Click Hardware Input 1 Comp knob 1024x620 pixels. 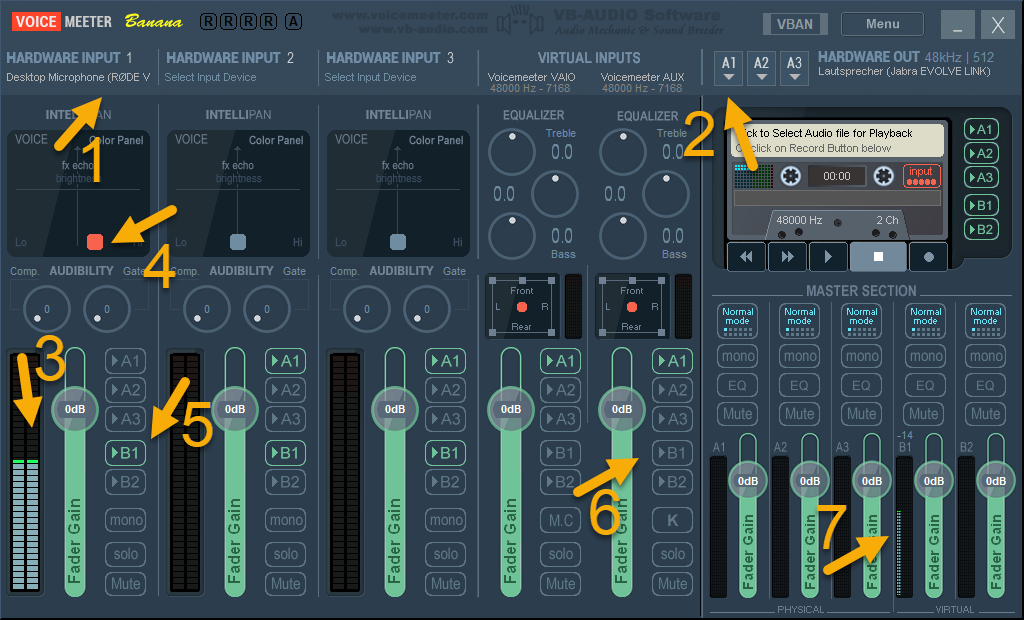click(x=46, y=309)
